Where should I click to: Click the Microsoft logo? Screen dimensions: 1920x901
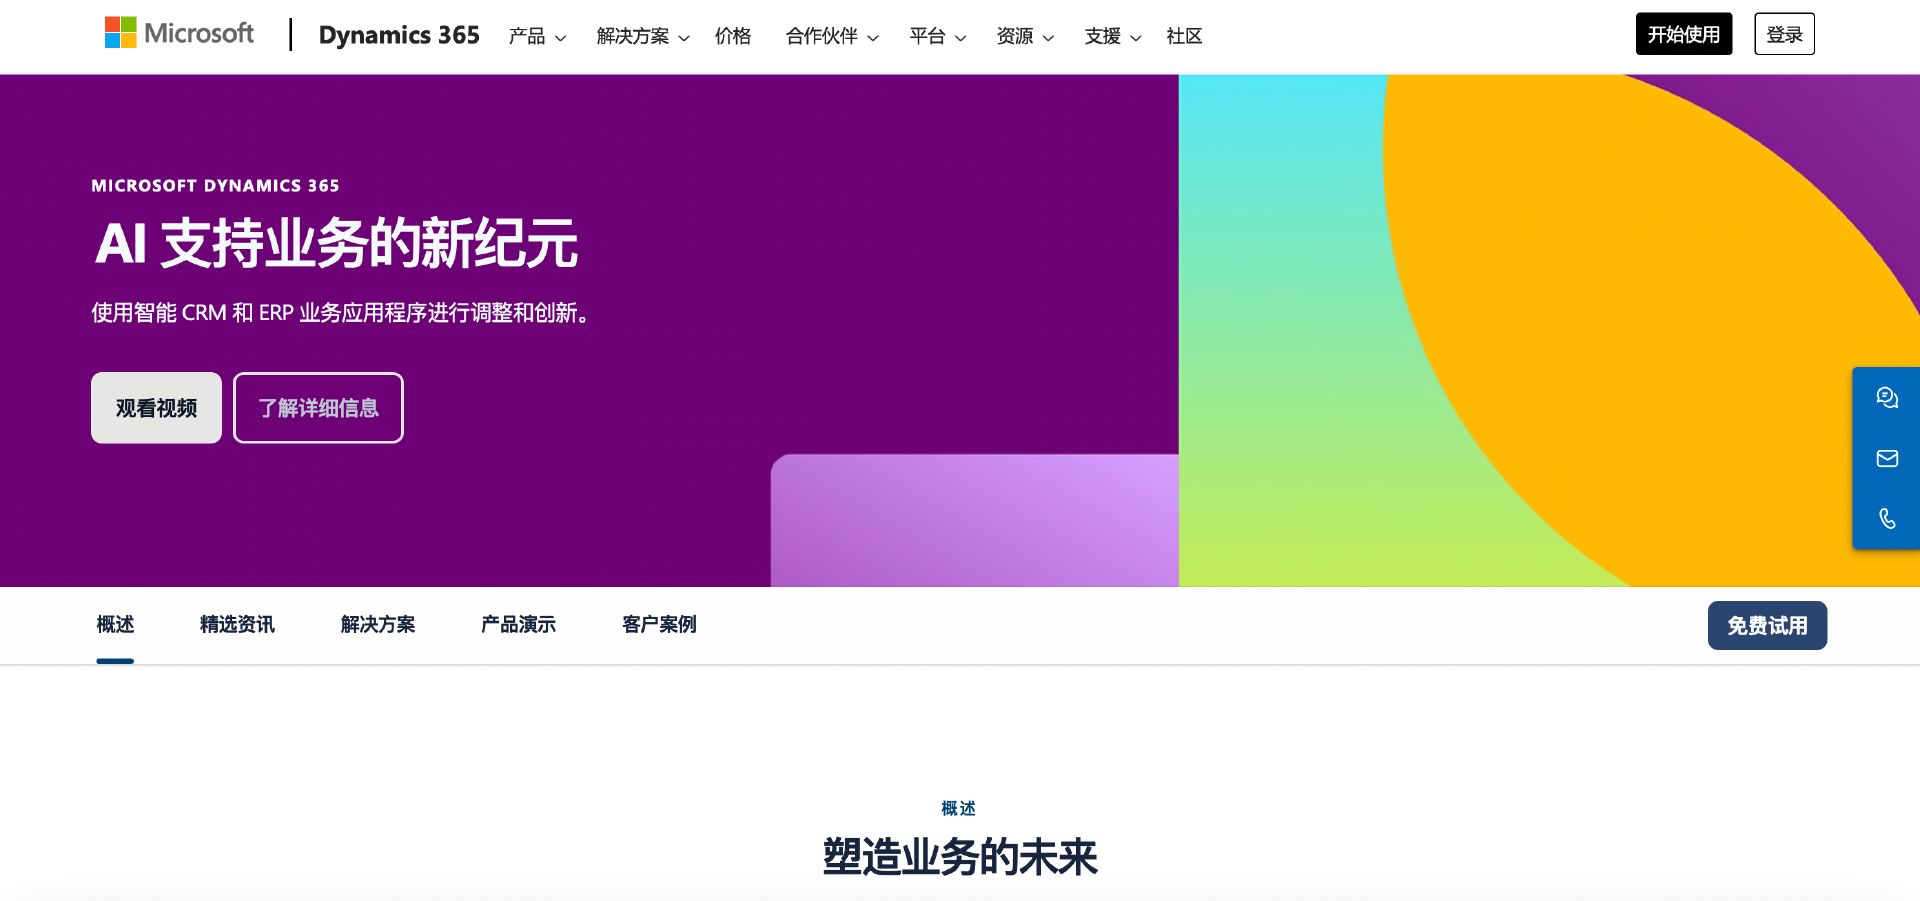pos(179,33)
